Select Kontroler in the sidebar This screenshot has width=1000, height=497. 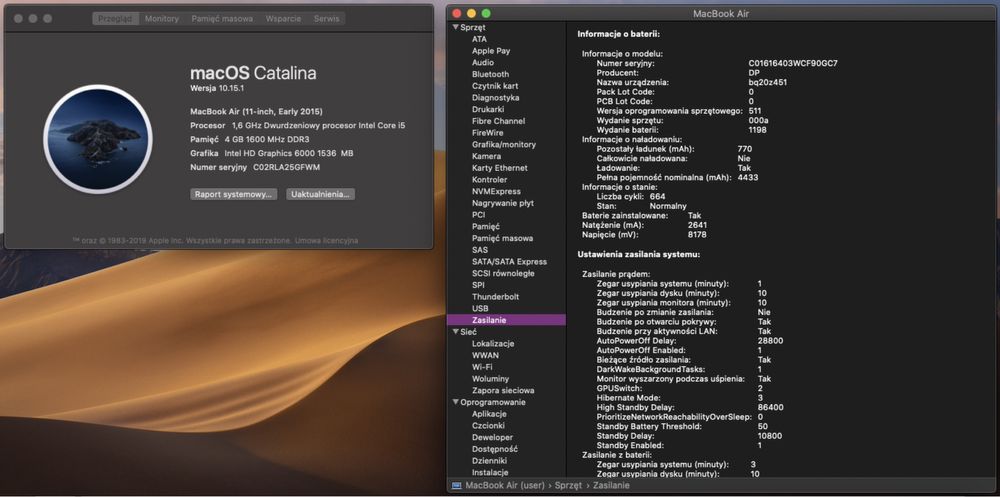(x=490, y=179)
